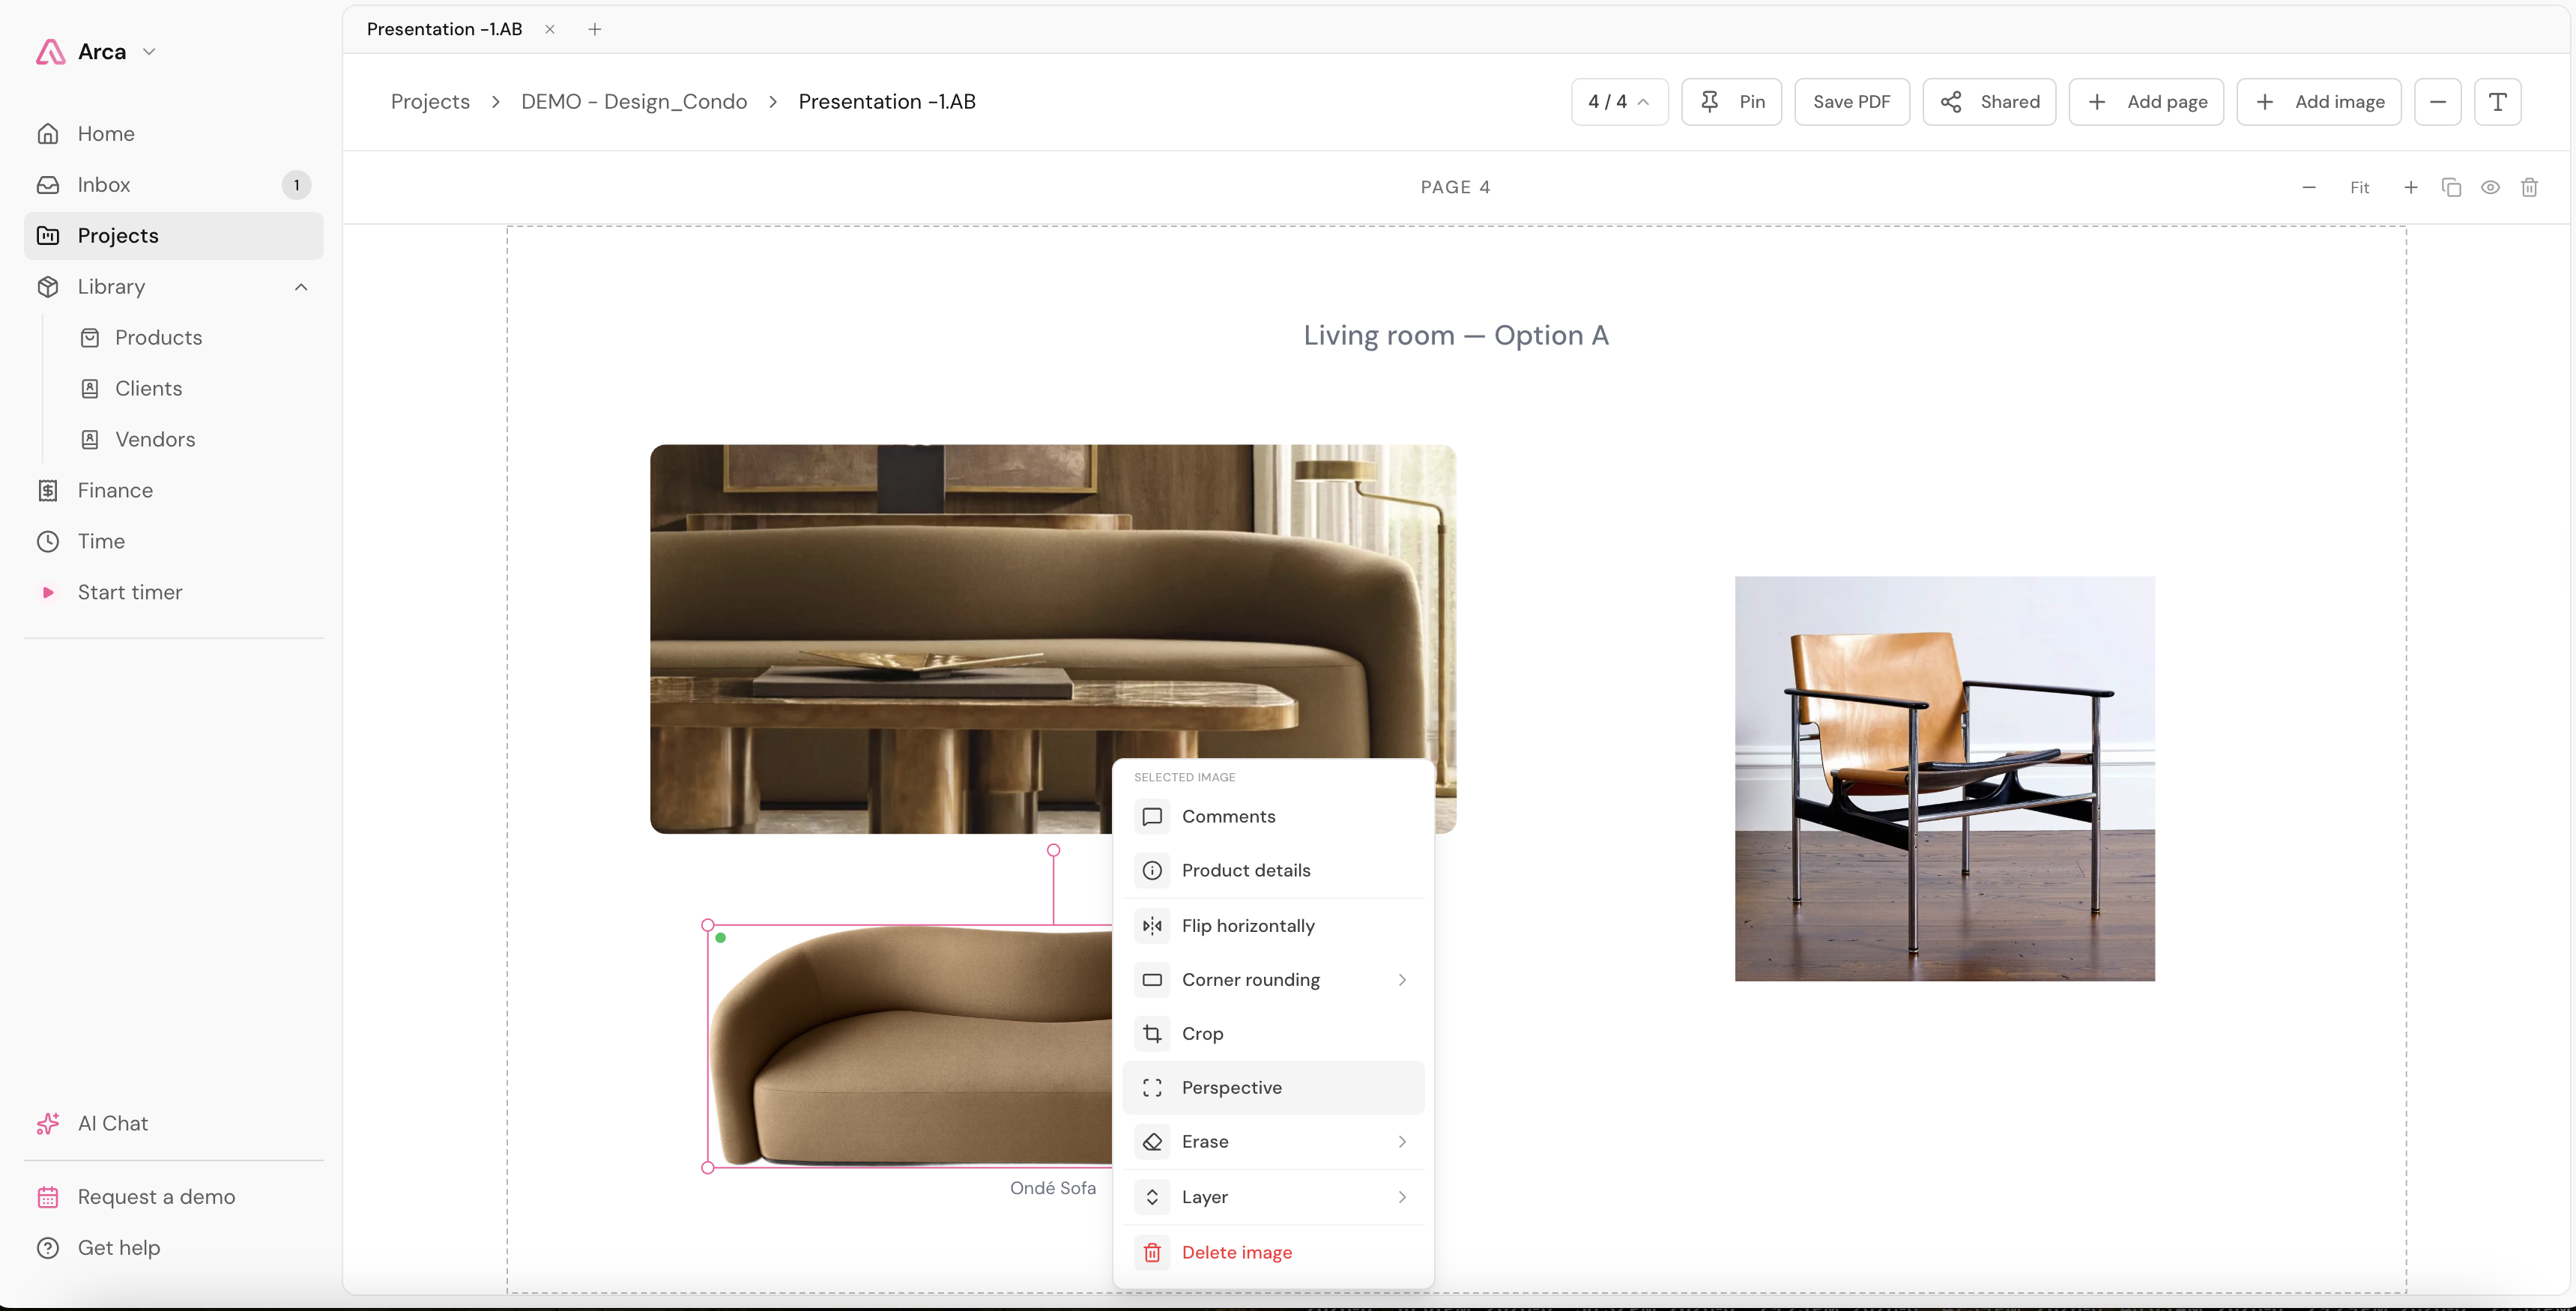This screenshot has height=1311, width=2576.
Task: Close the Presentation -1.AB tab
Action: [x=550, y=29]
